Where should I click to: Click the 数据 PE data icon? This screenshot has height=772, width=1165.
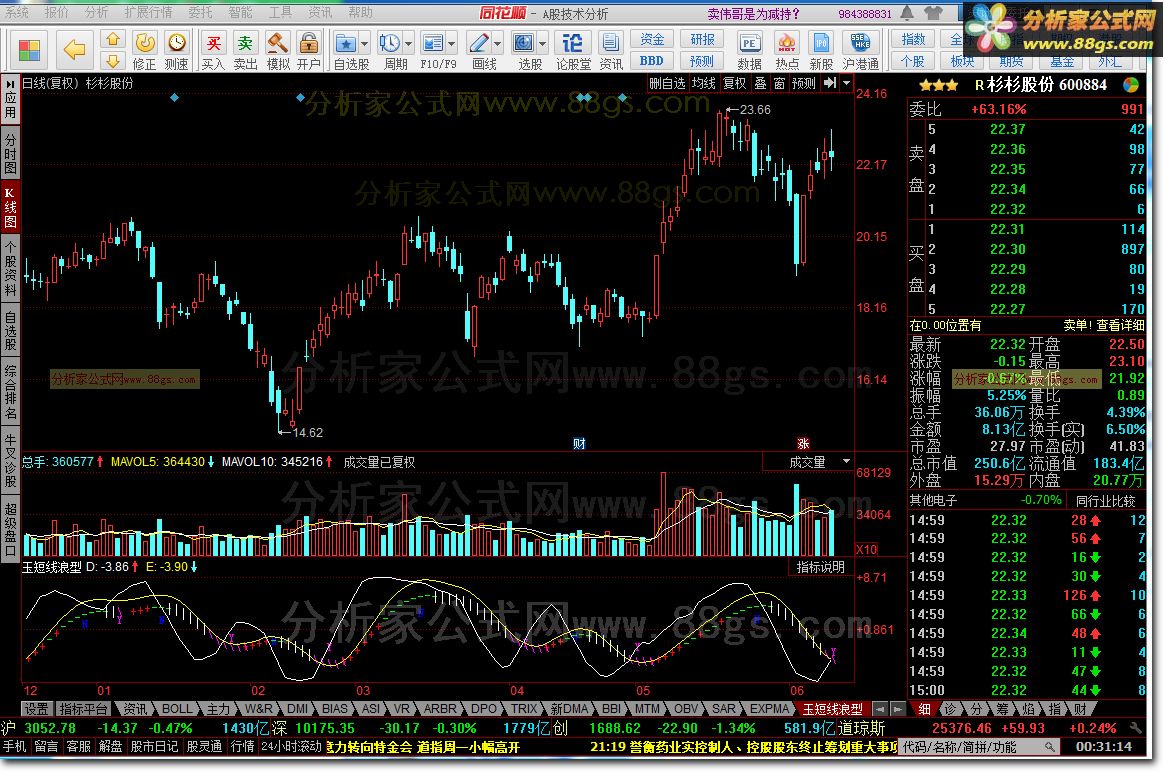point(750,51)
